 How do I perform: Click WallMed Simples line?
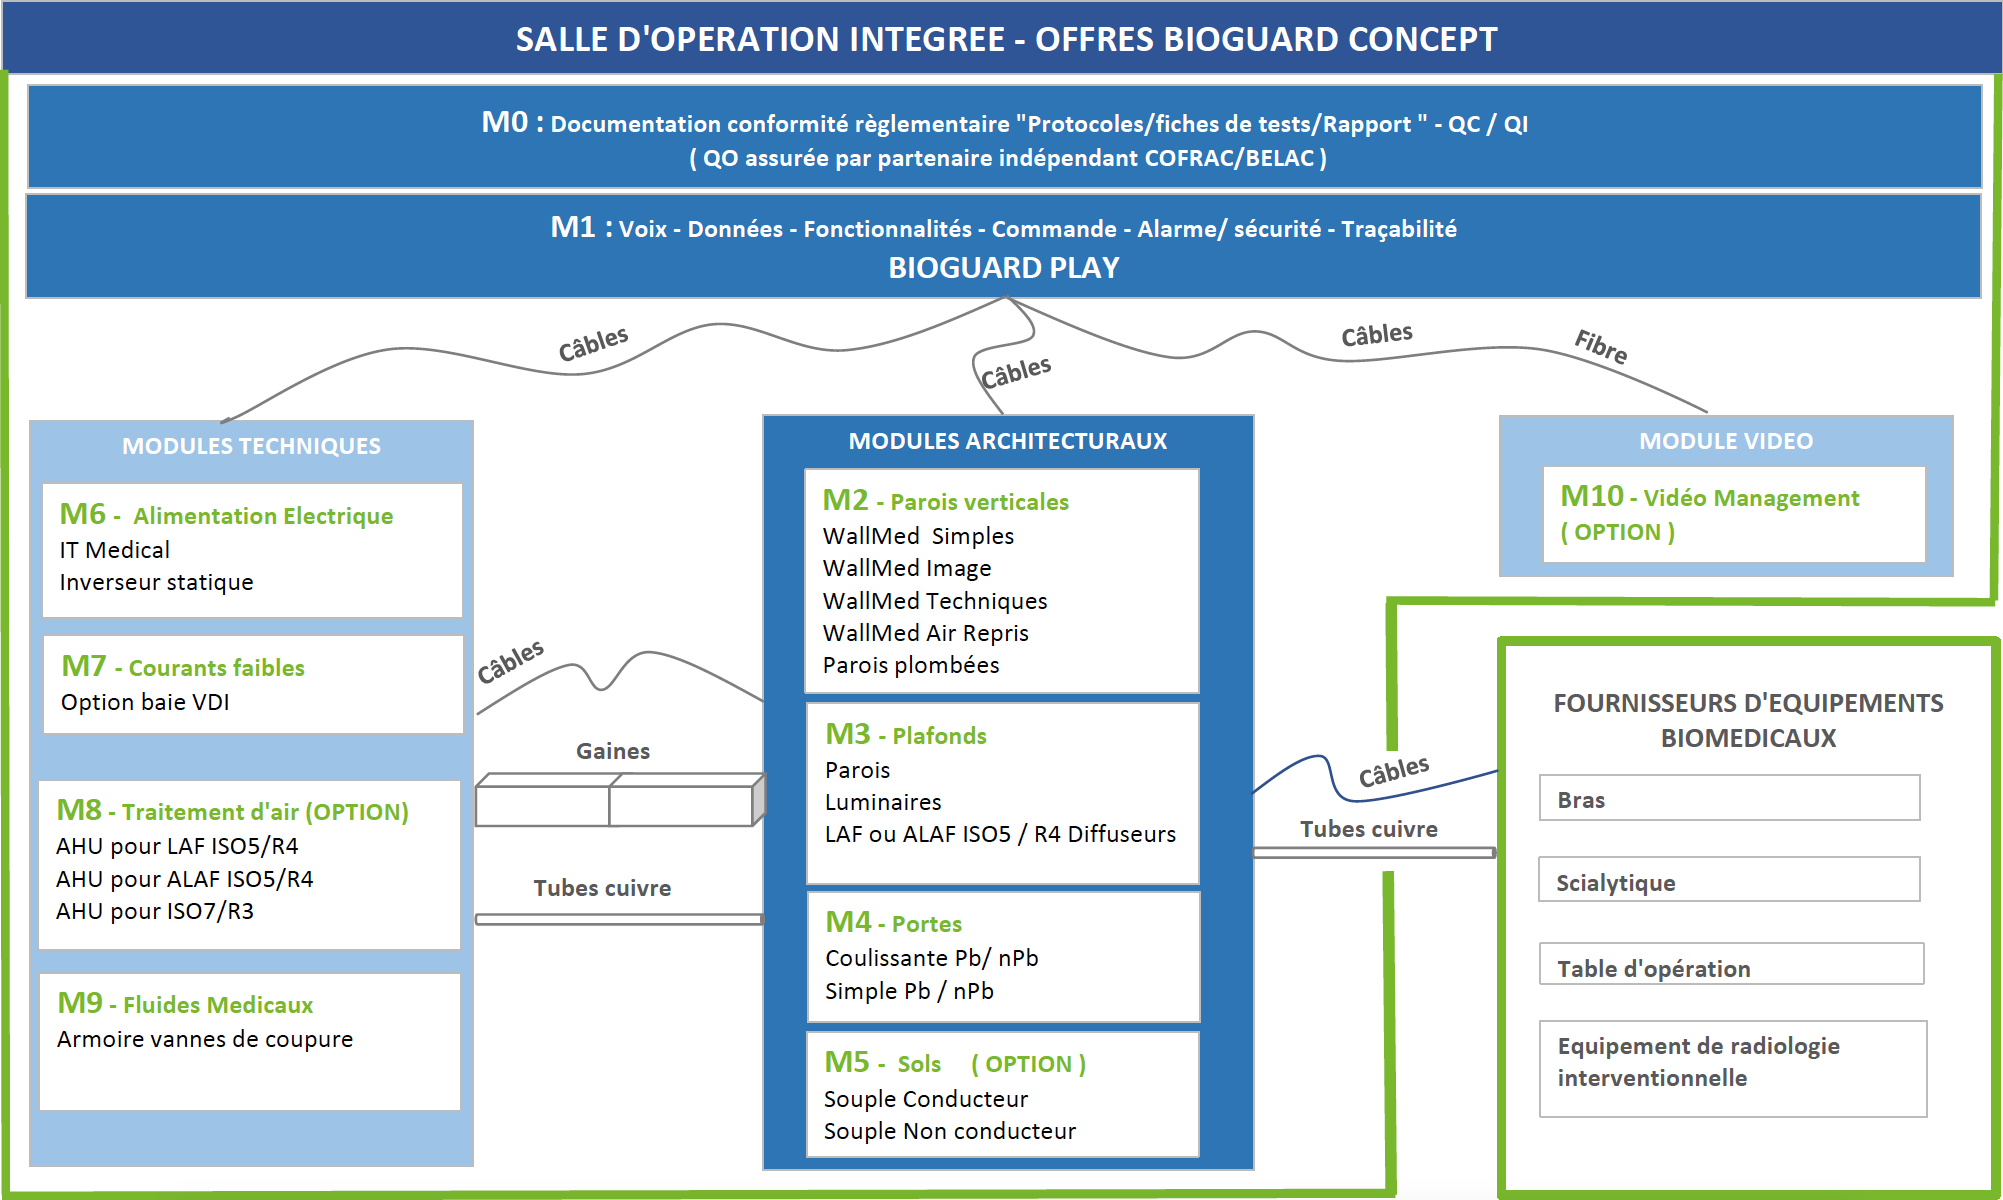click(x=918, y=536)
